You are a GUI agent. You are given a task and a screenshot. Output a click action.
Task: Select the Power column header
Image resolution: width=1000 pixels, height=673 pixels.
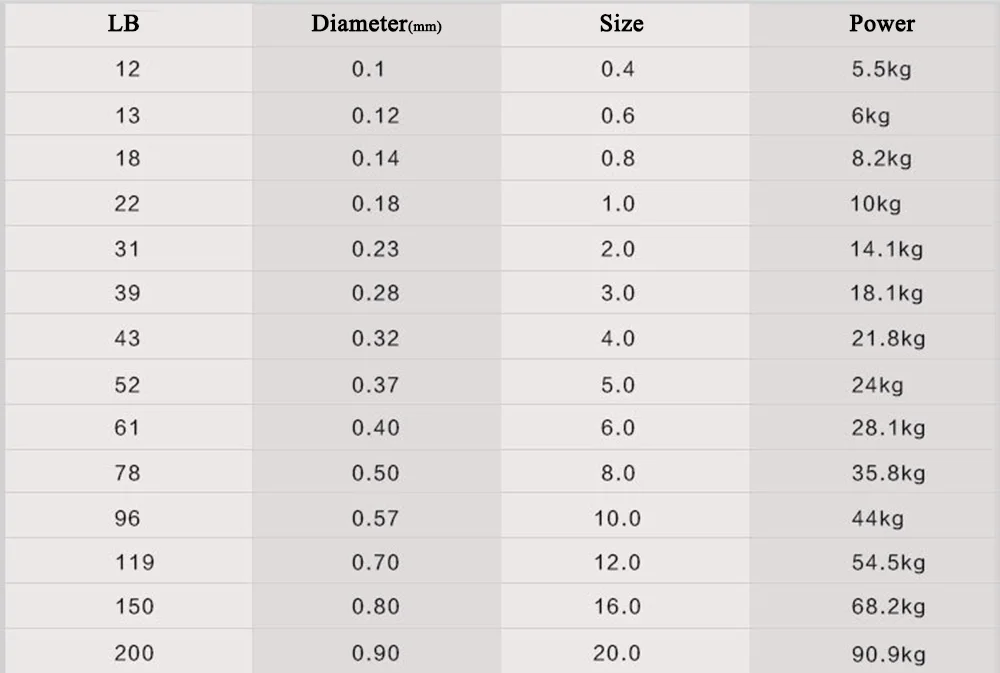coord(881,23)
